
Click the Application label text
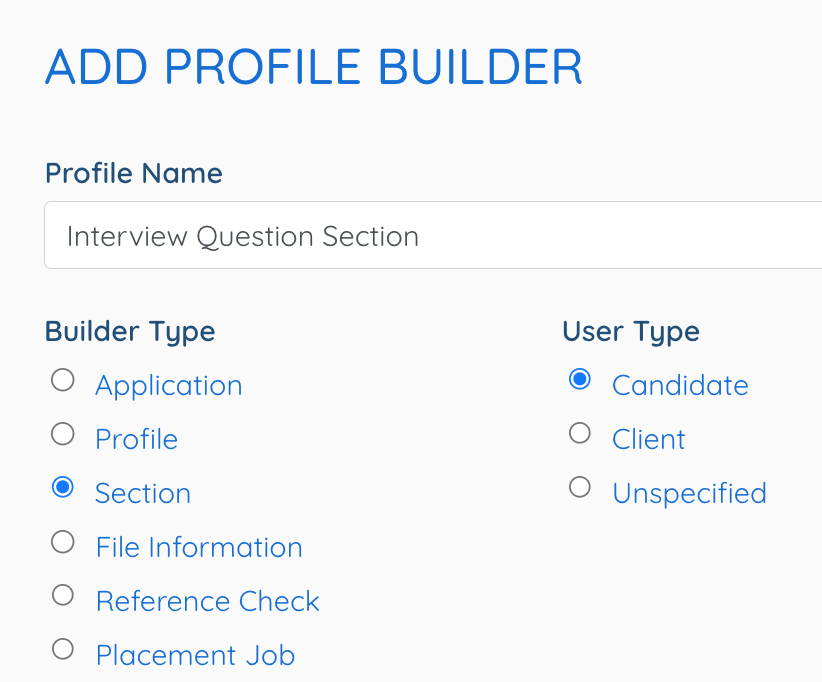tap(168, 385)
